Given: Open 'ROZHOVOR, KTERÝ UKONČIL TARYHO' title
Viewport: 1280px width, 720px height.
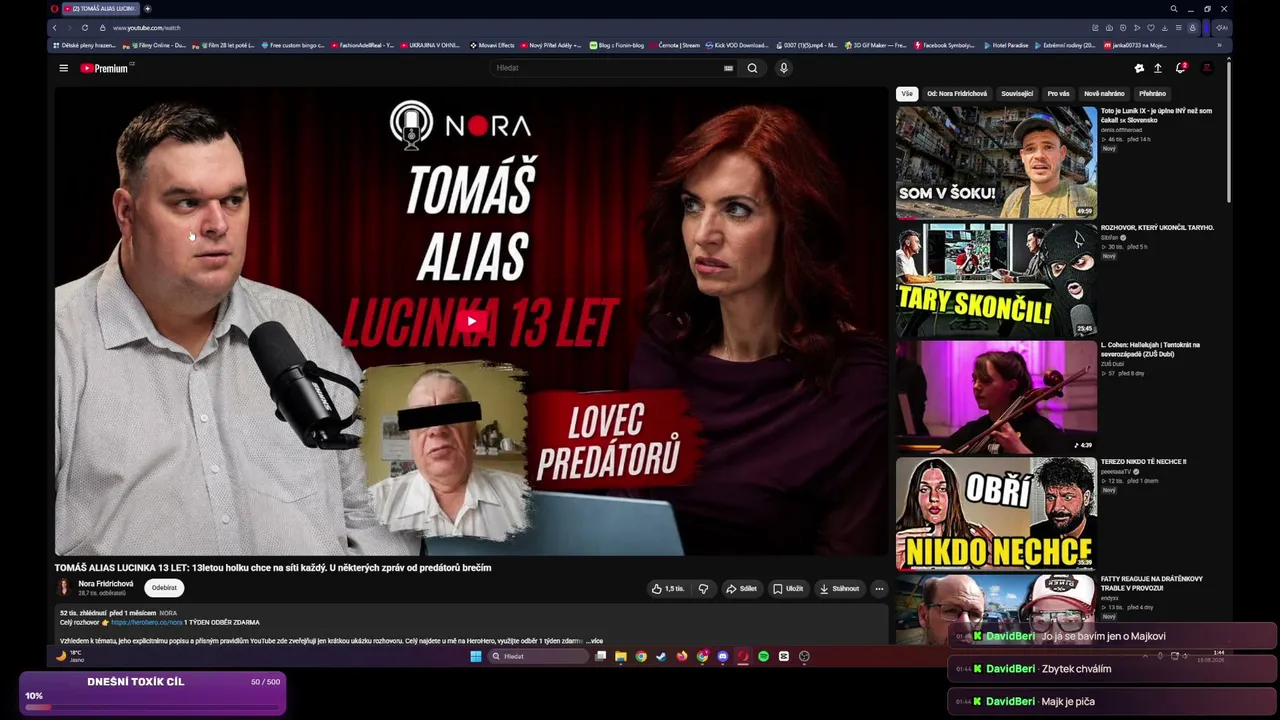Looking at the screenshot, I should click(1157, 228).
